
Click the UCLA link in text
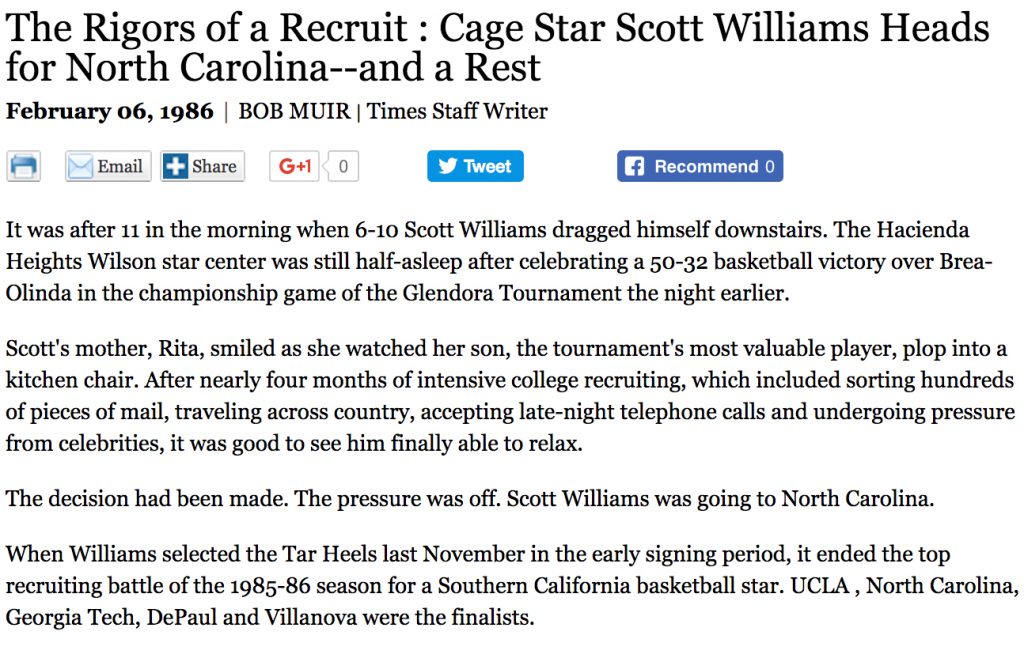[x=820, y=585]
